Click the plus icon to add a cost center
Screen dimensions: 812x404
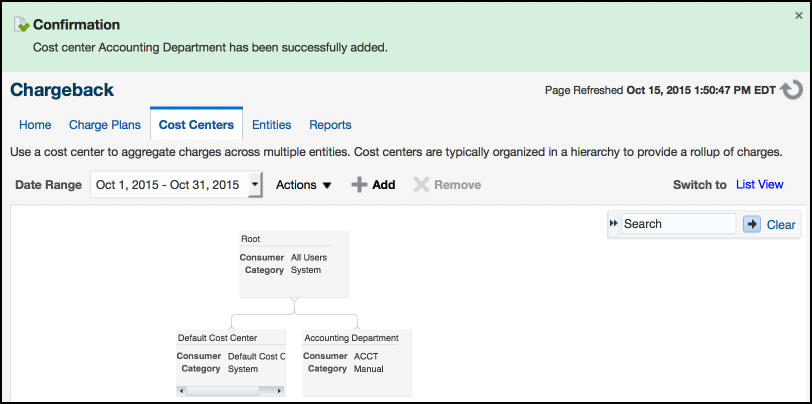coord(359,185)
